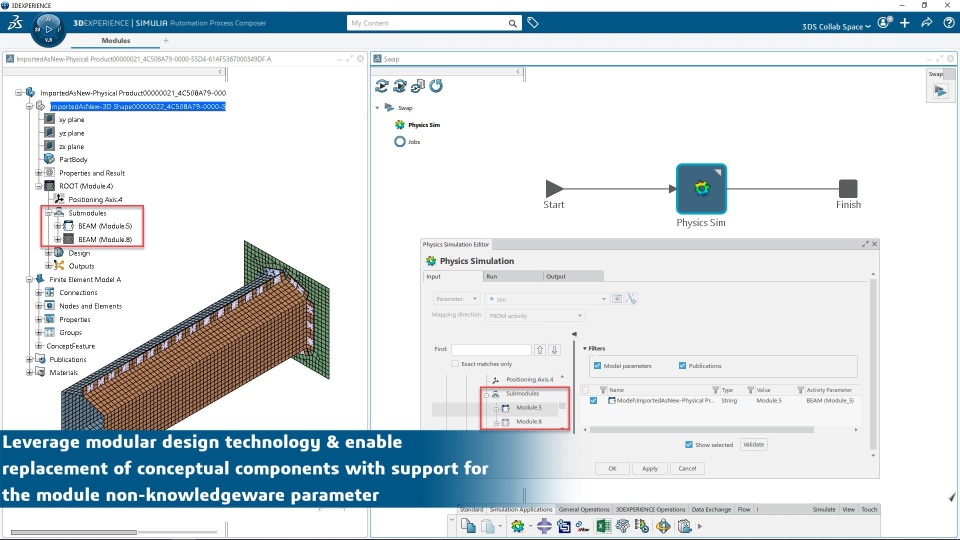Click the Value column filter icon
The width and height of the screenshot is (960, 540).
click(x=751, y=390)
